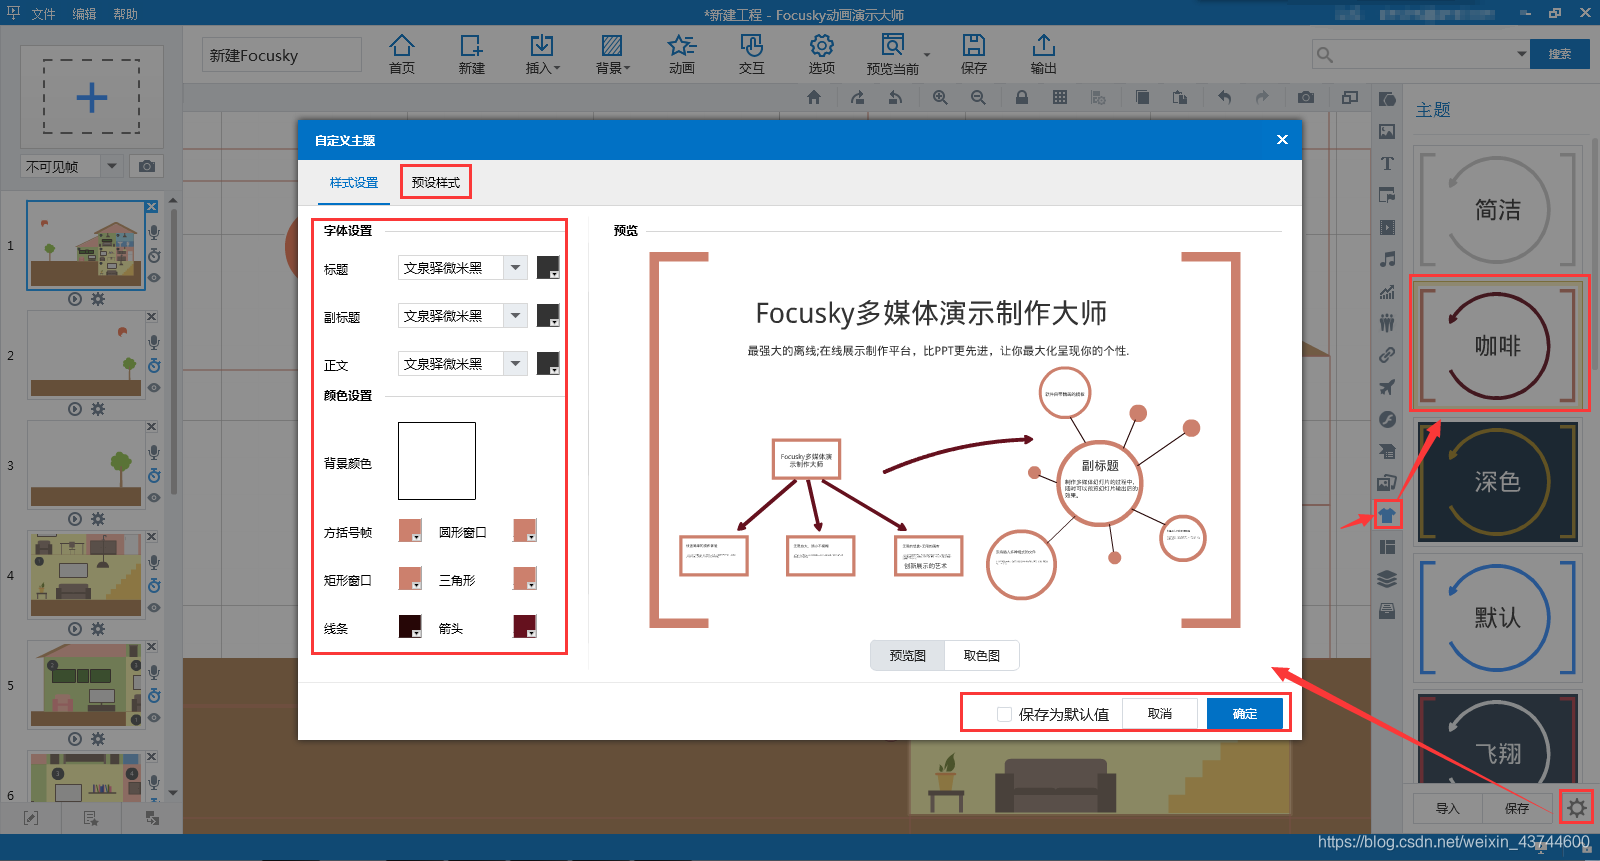Close the 自定义主题 dialog
Viewport: 1600px width, 861px height.
[x=1282, y=140]
